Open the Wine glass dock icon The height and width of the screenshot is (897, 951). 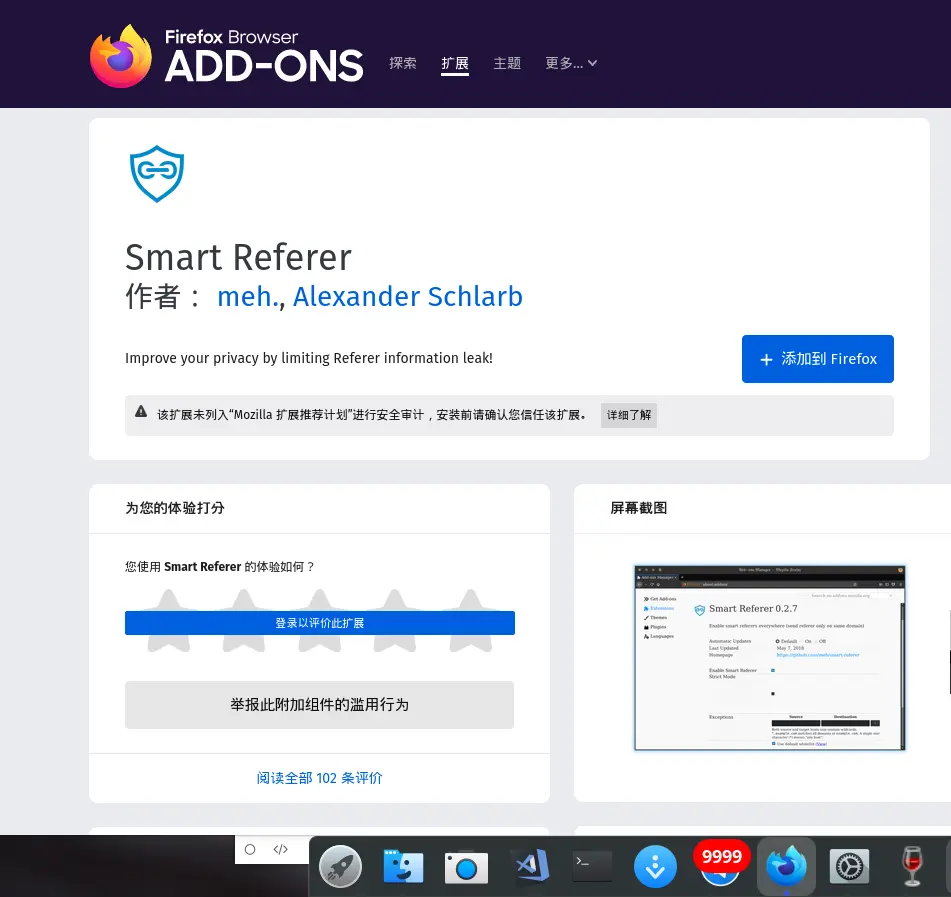click(912, 866)
